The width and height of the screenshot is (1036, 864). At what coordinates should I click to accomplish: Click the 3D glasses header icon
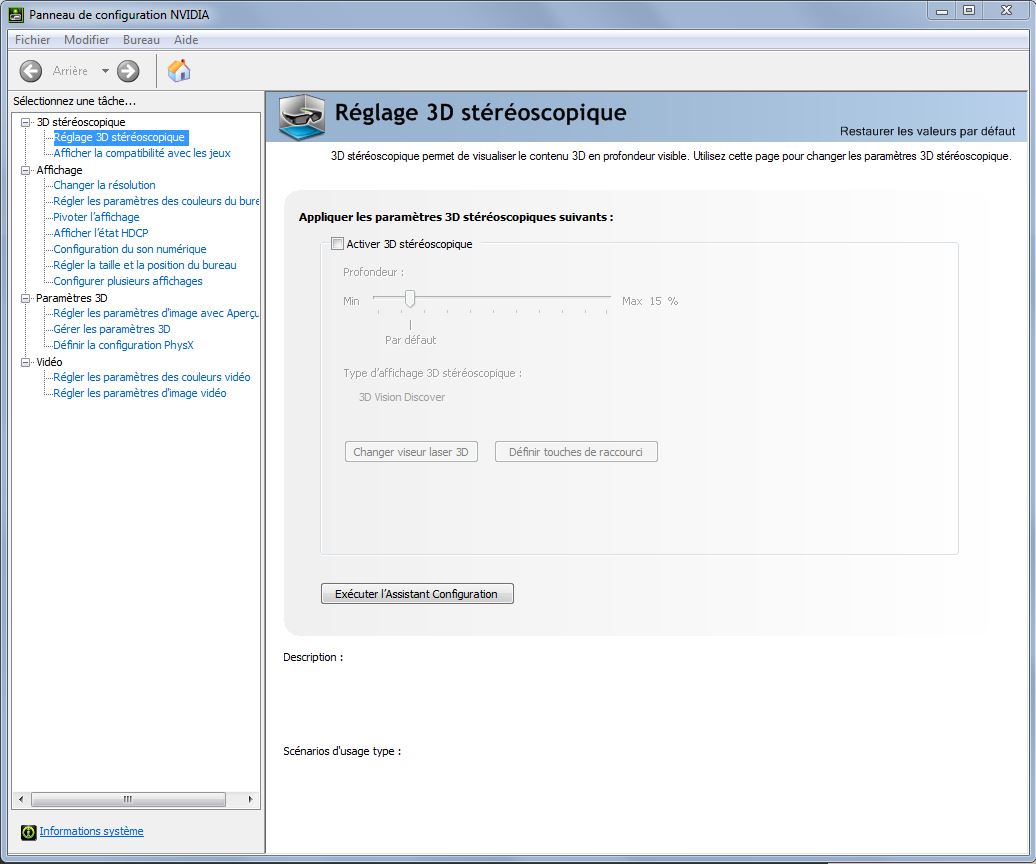(x=302, y=118)
